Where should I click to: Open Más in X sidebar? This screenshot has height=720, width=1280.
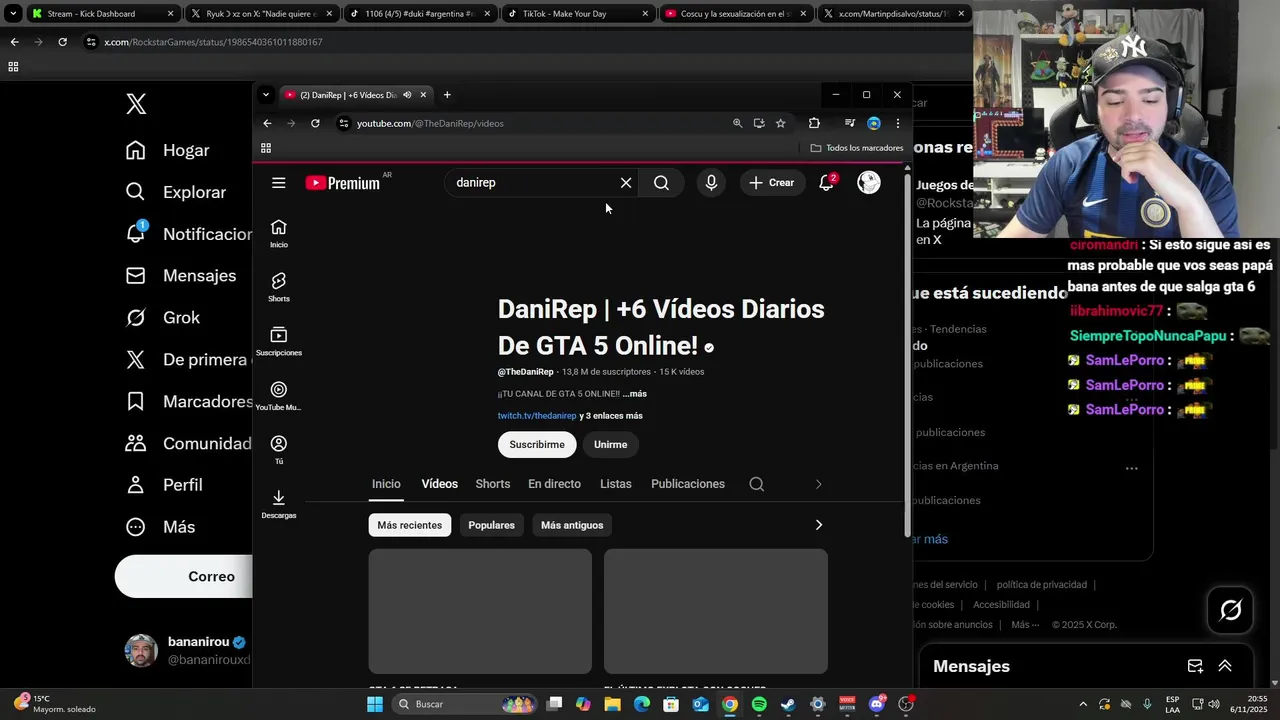(x=160, y=526)
